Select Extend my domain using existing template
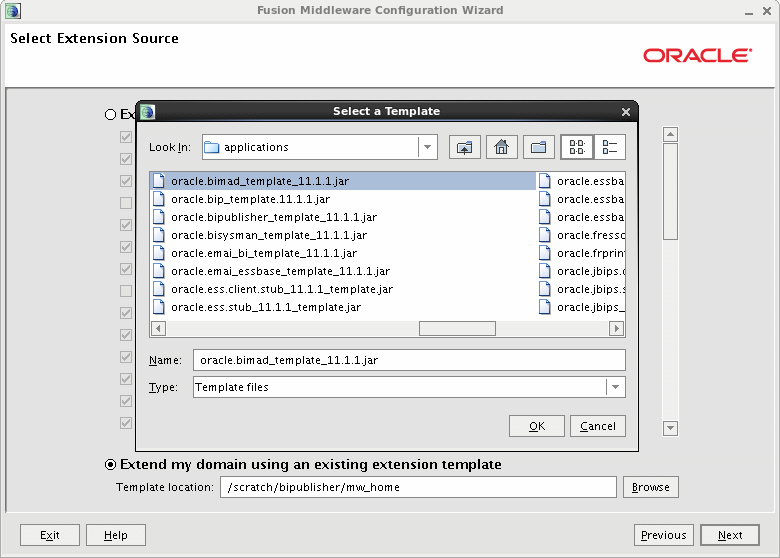The height and width of the screenshot is (558, 780). point(110,465)
